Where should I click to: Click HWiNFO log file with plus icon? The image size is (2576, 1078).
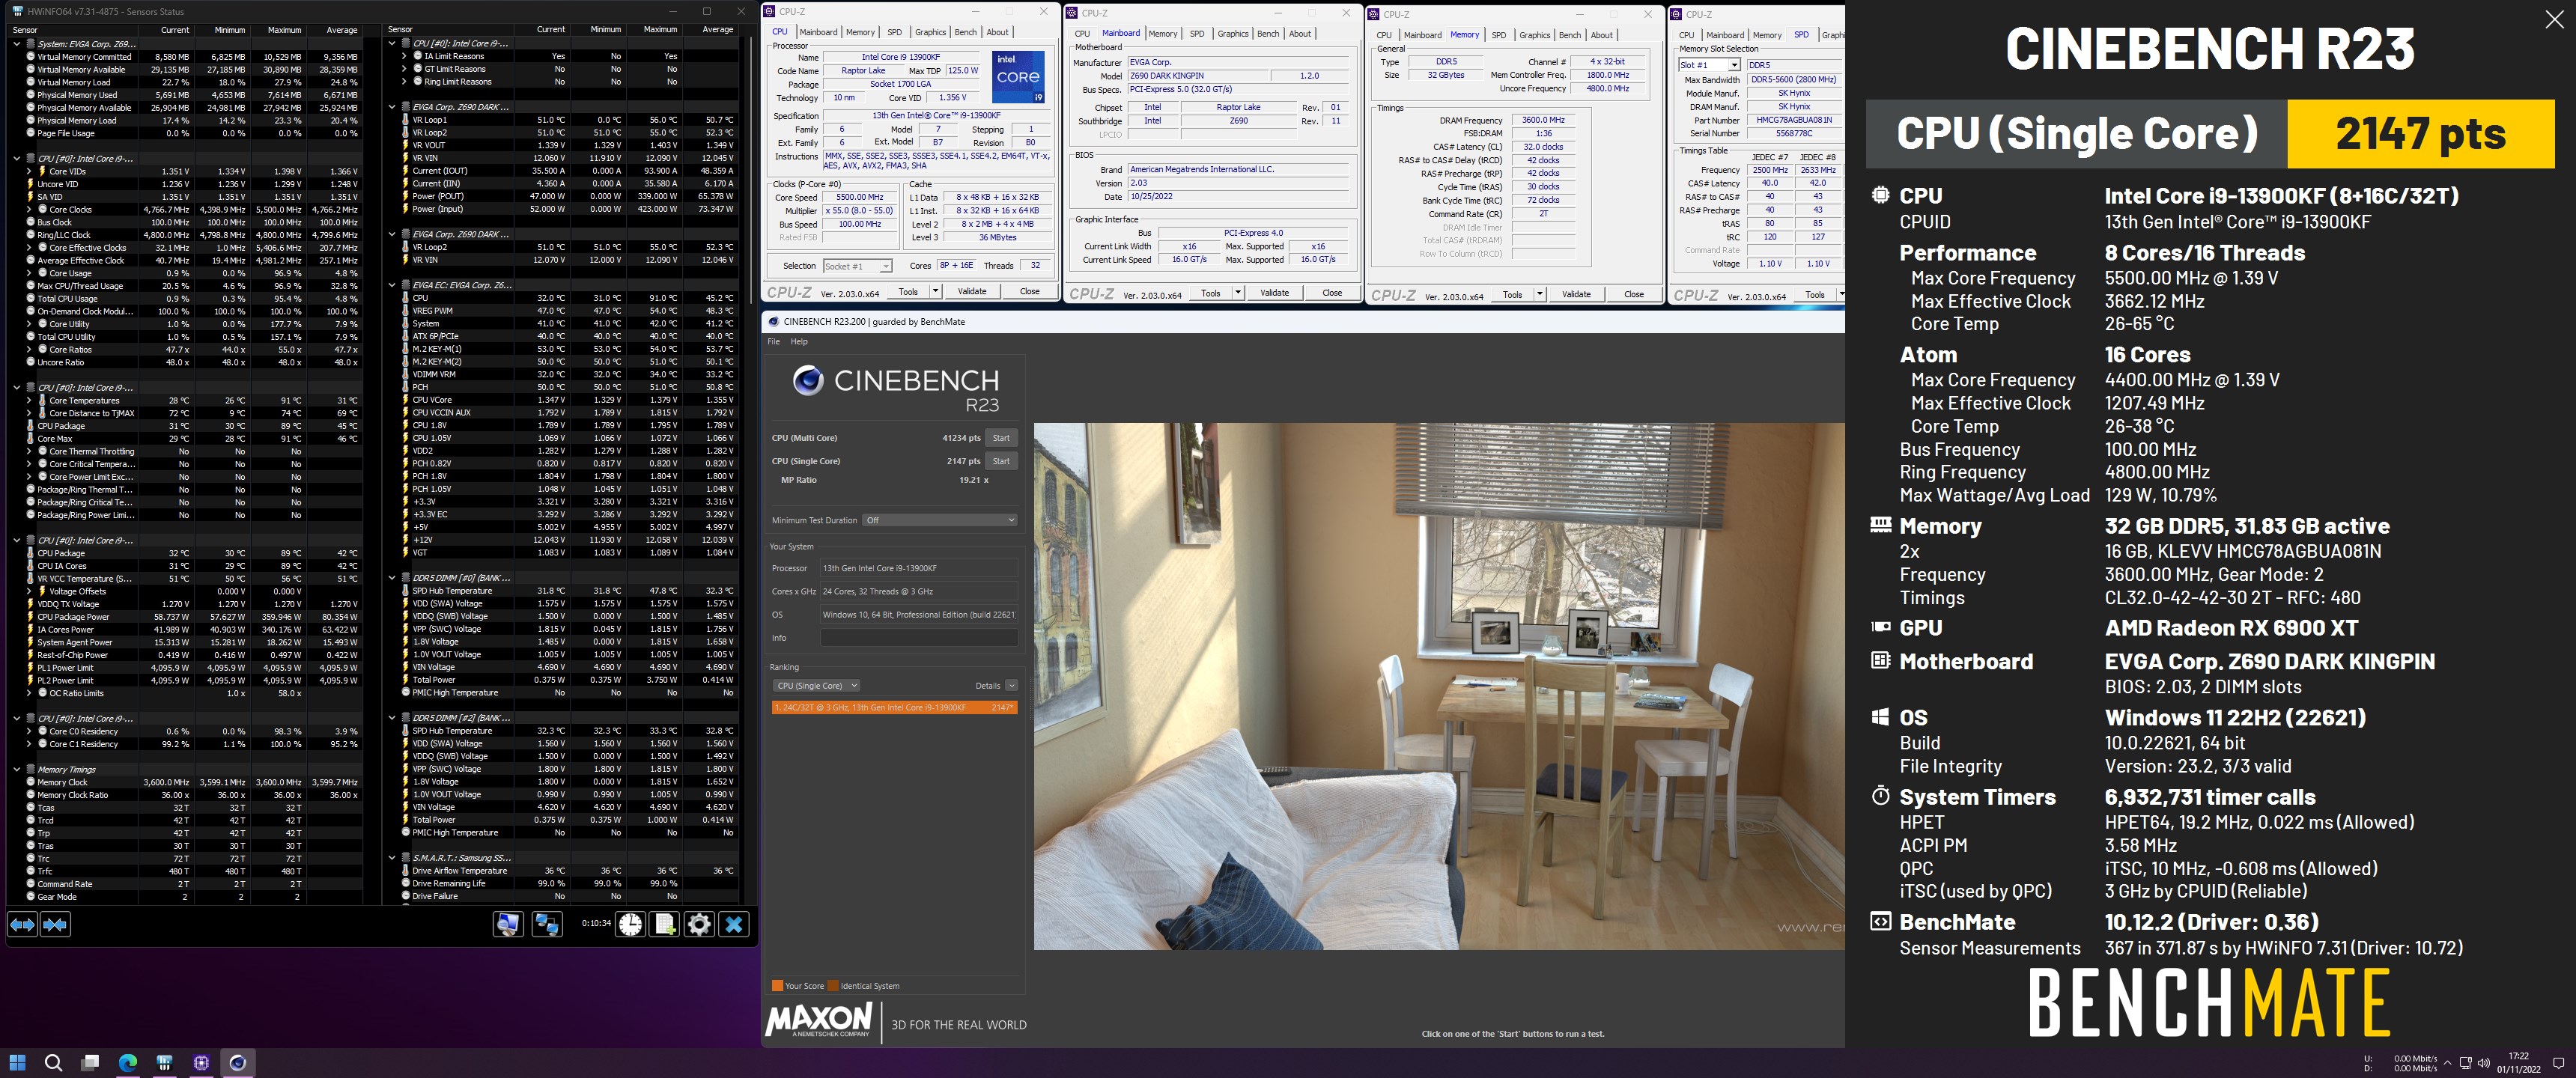[664, 924]
